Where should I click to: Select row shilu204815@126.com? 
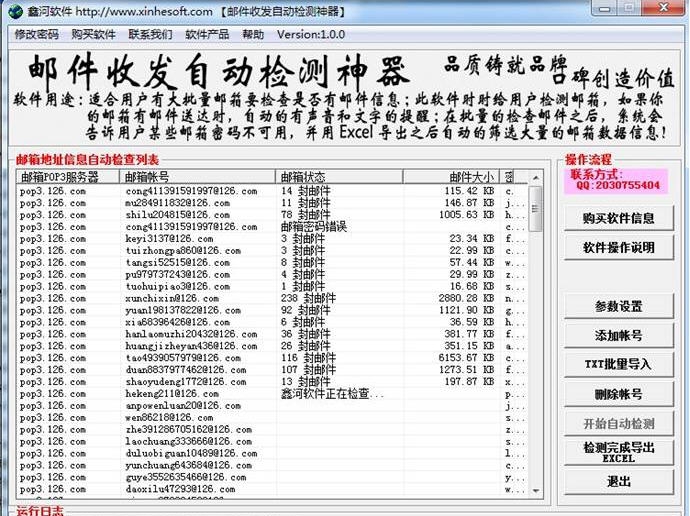tap(272, 215)
